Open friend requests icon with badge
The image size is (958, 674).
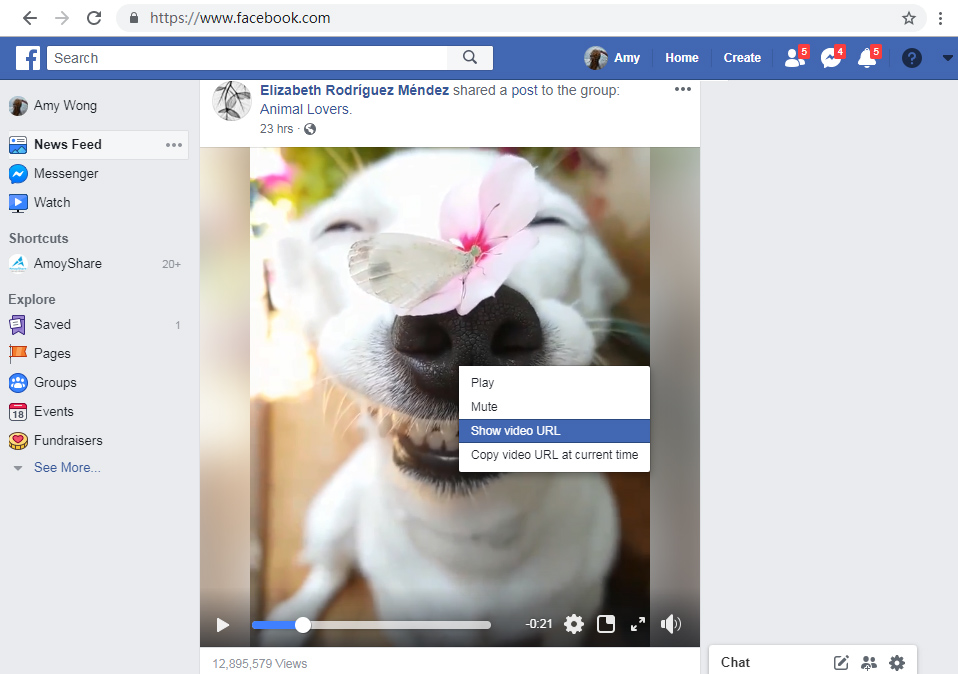796,57
